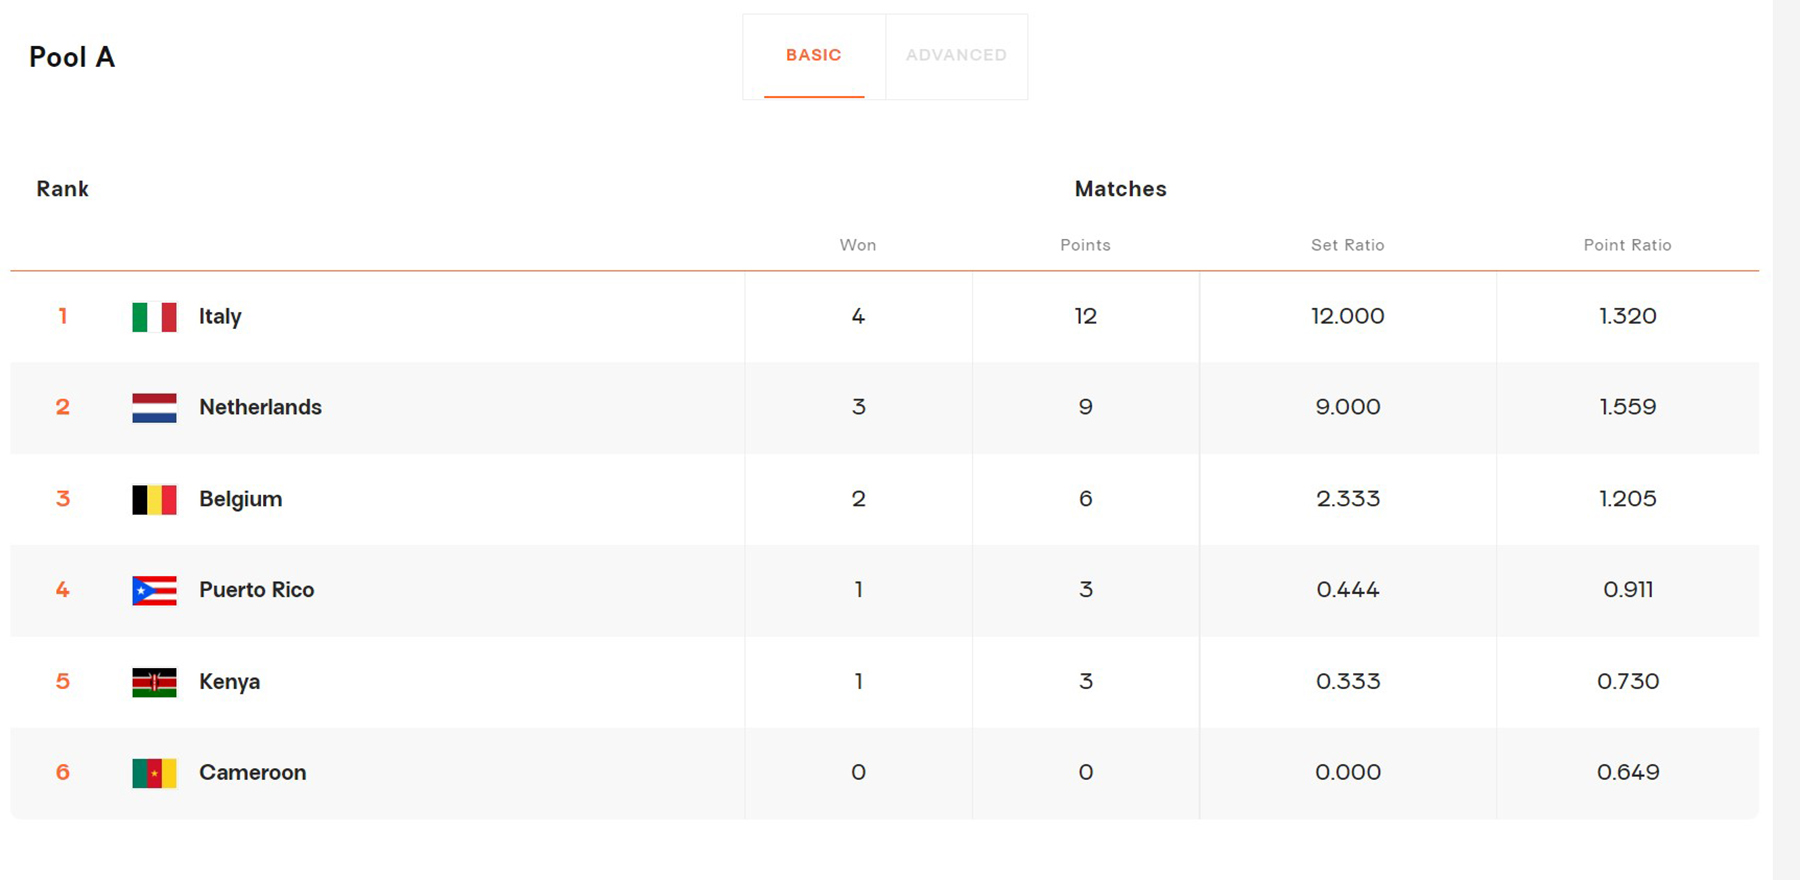Viewport: 1800px width, 880px height.
Task: Click the Won column header
Action: click(858, 245)
